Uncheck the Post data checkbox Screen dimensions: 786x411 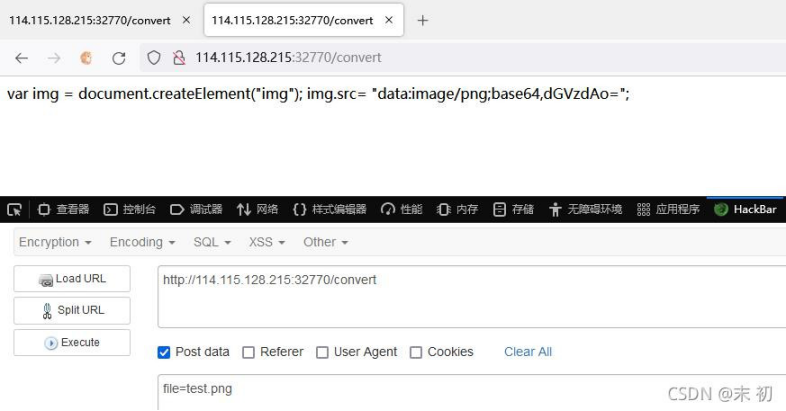[x=164, y=352]
